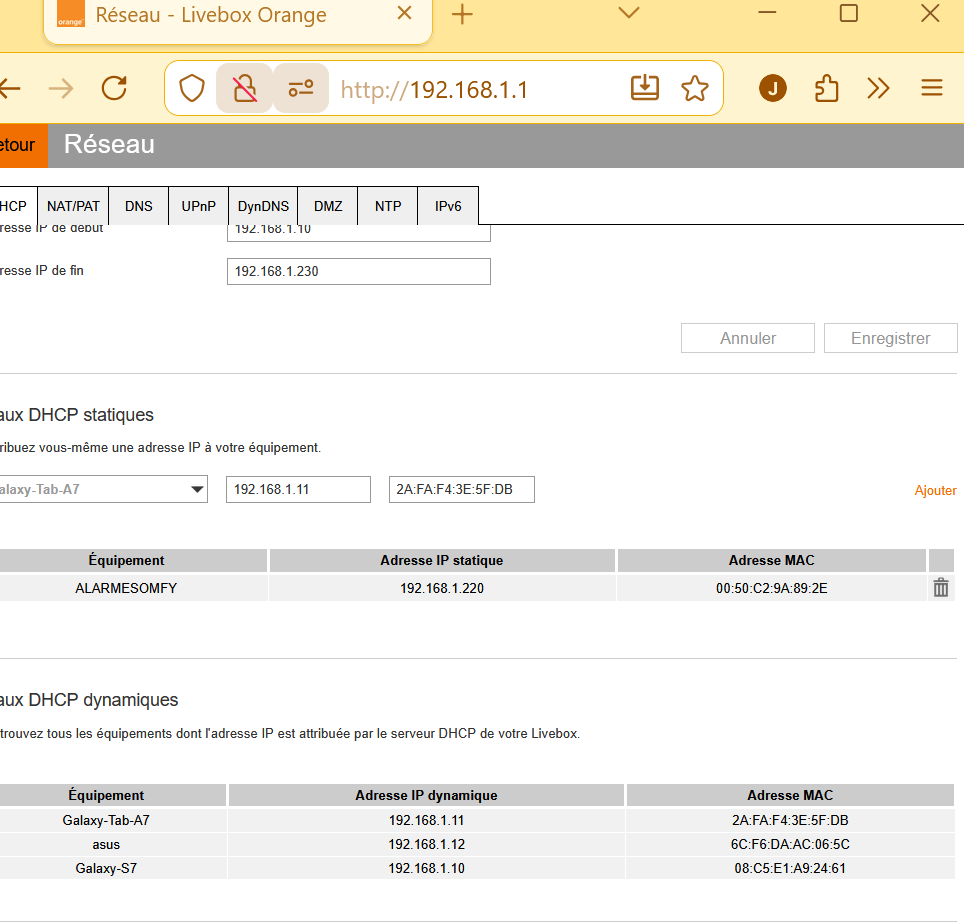Open the account avatar J icon
964x922 pixels.
point(772,89)
